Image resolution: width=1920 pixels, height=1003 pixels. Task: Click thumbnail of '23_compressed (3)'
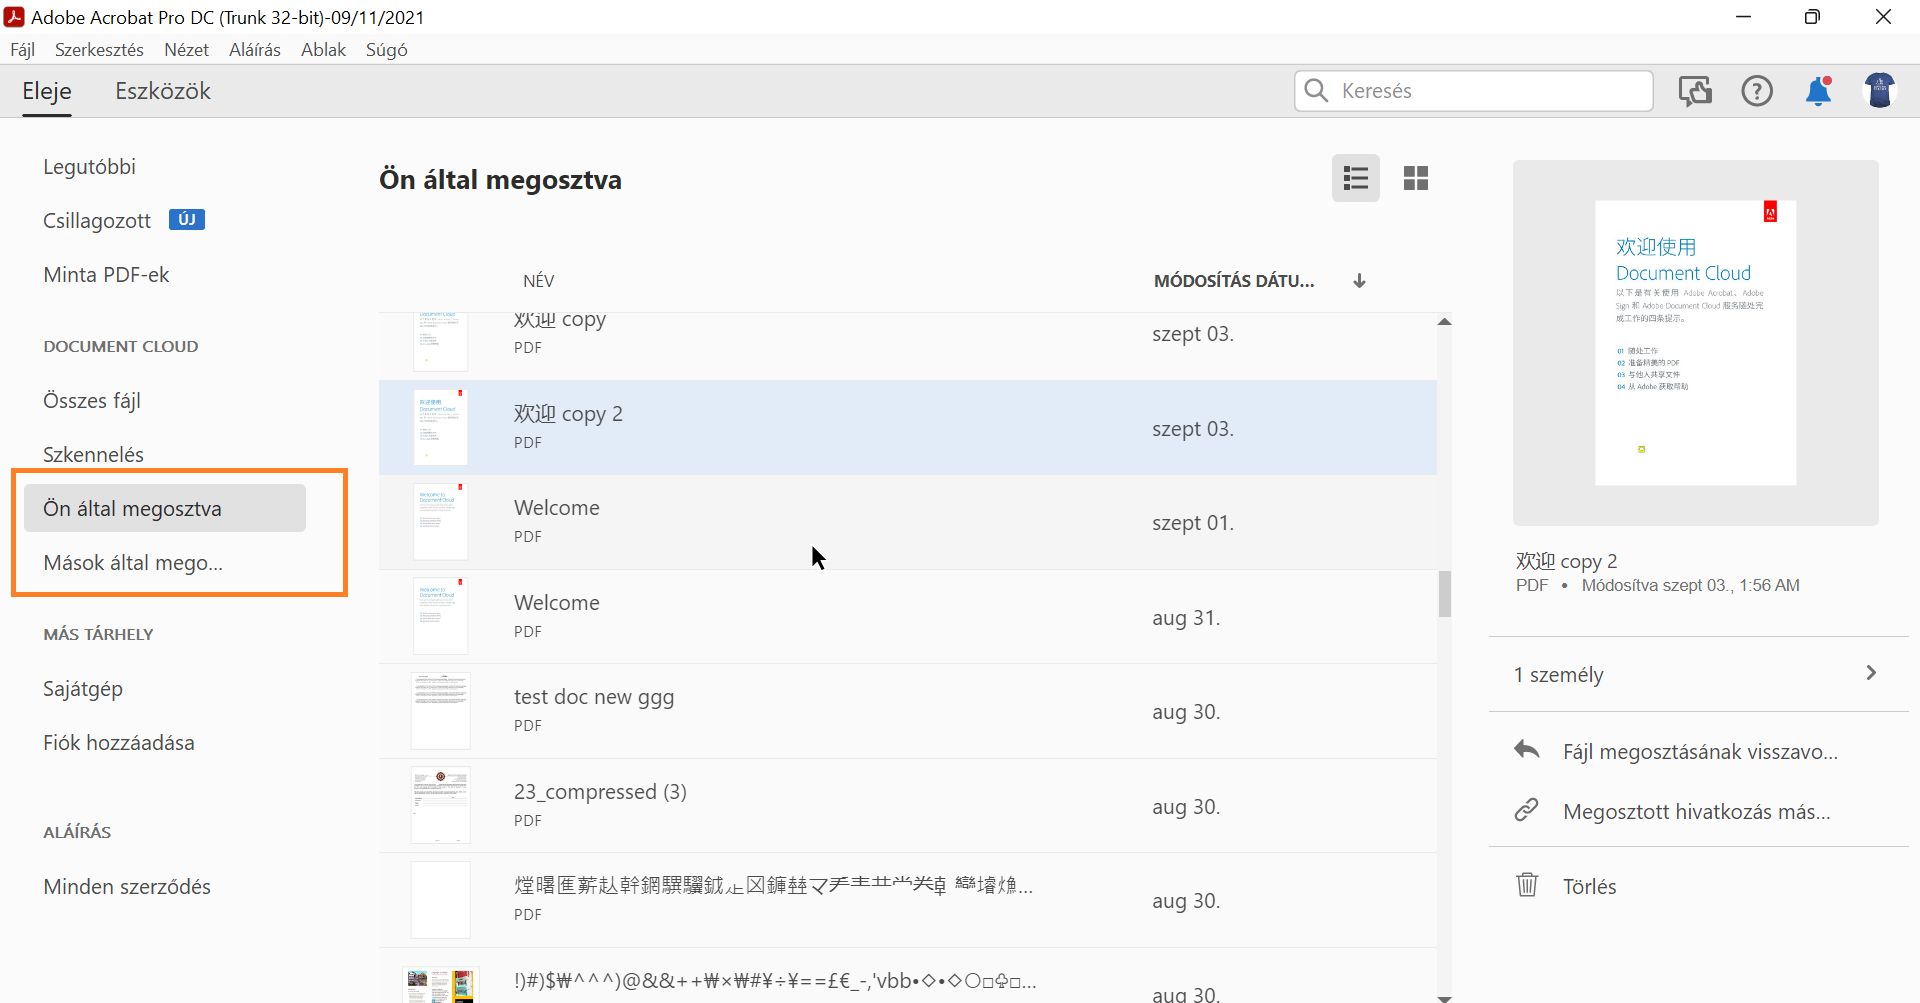(x=441, y=805)
